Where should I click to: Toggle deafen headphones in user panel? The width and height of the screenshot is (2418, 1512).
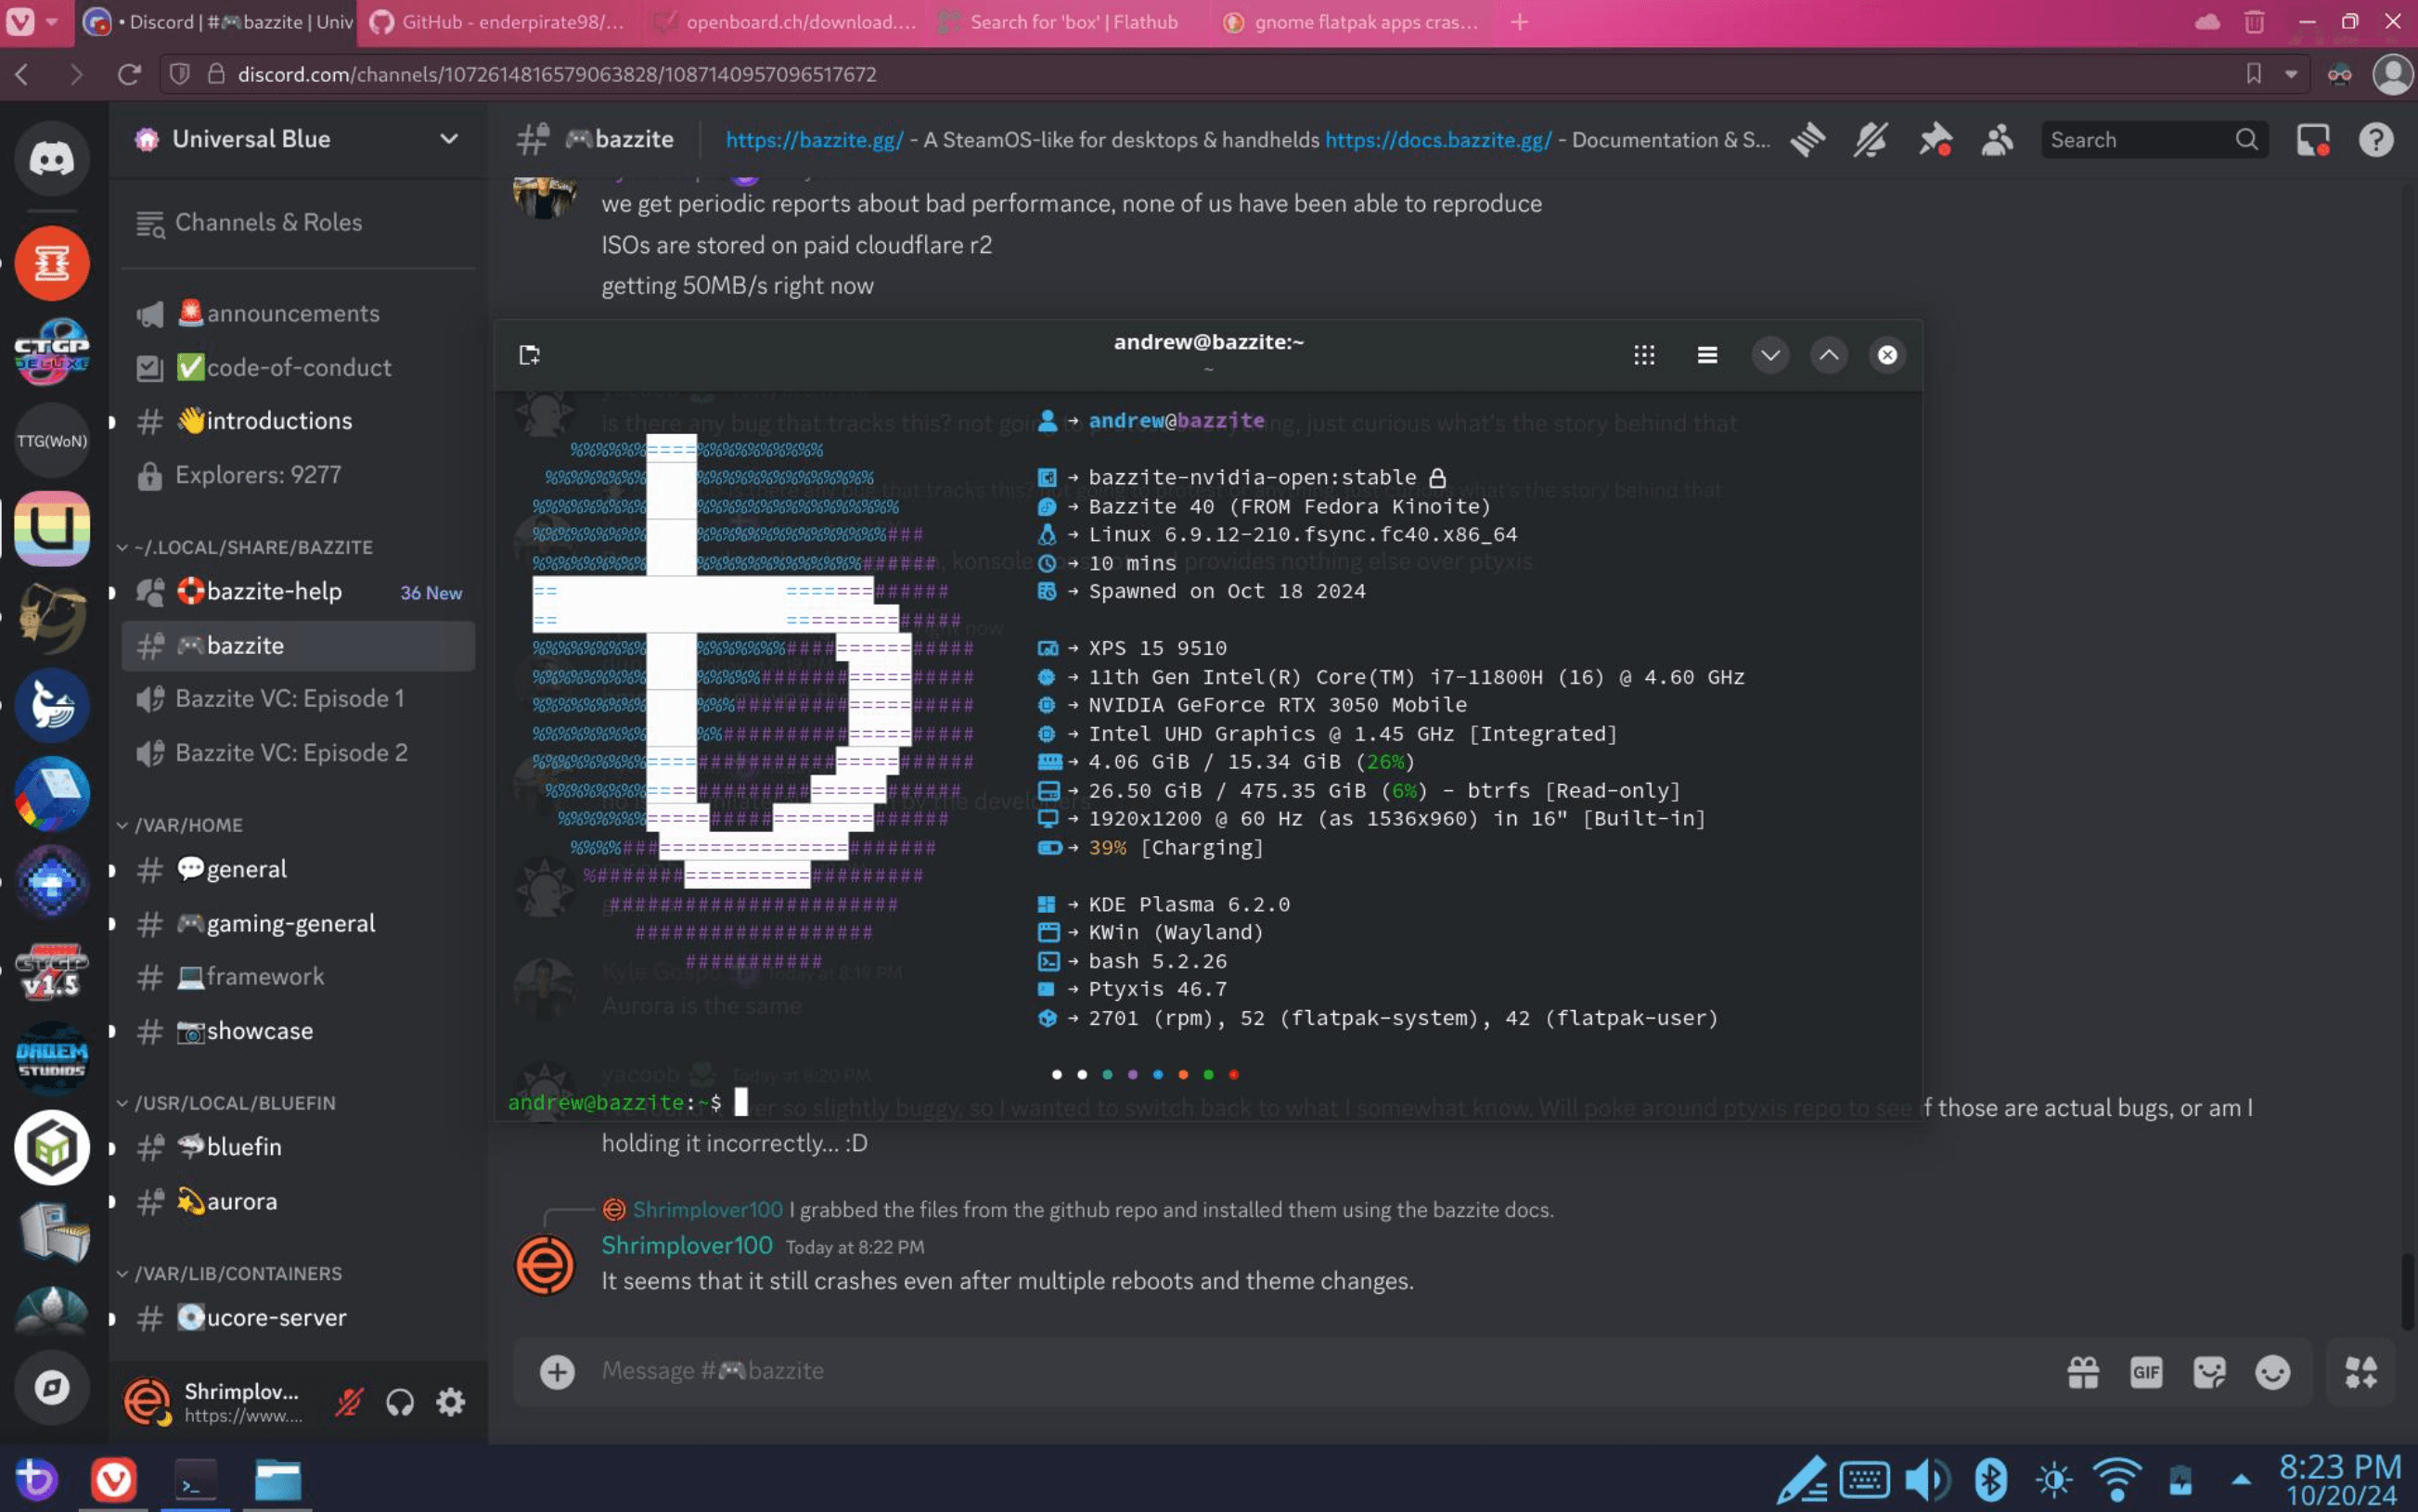pos(400,1402)
